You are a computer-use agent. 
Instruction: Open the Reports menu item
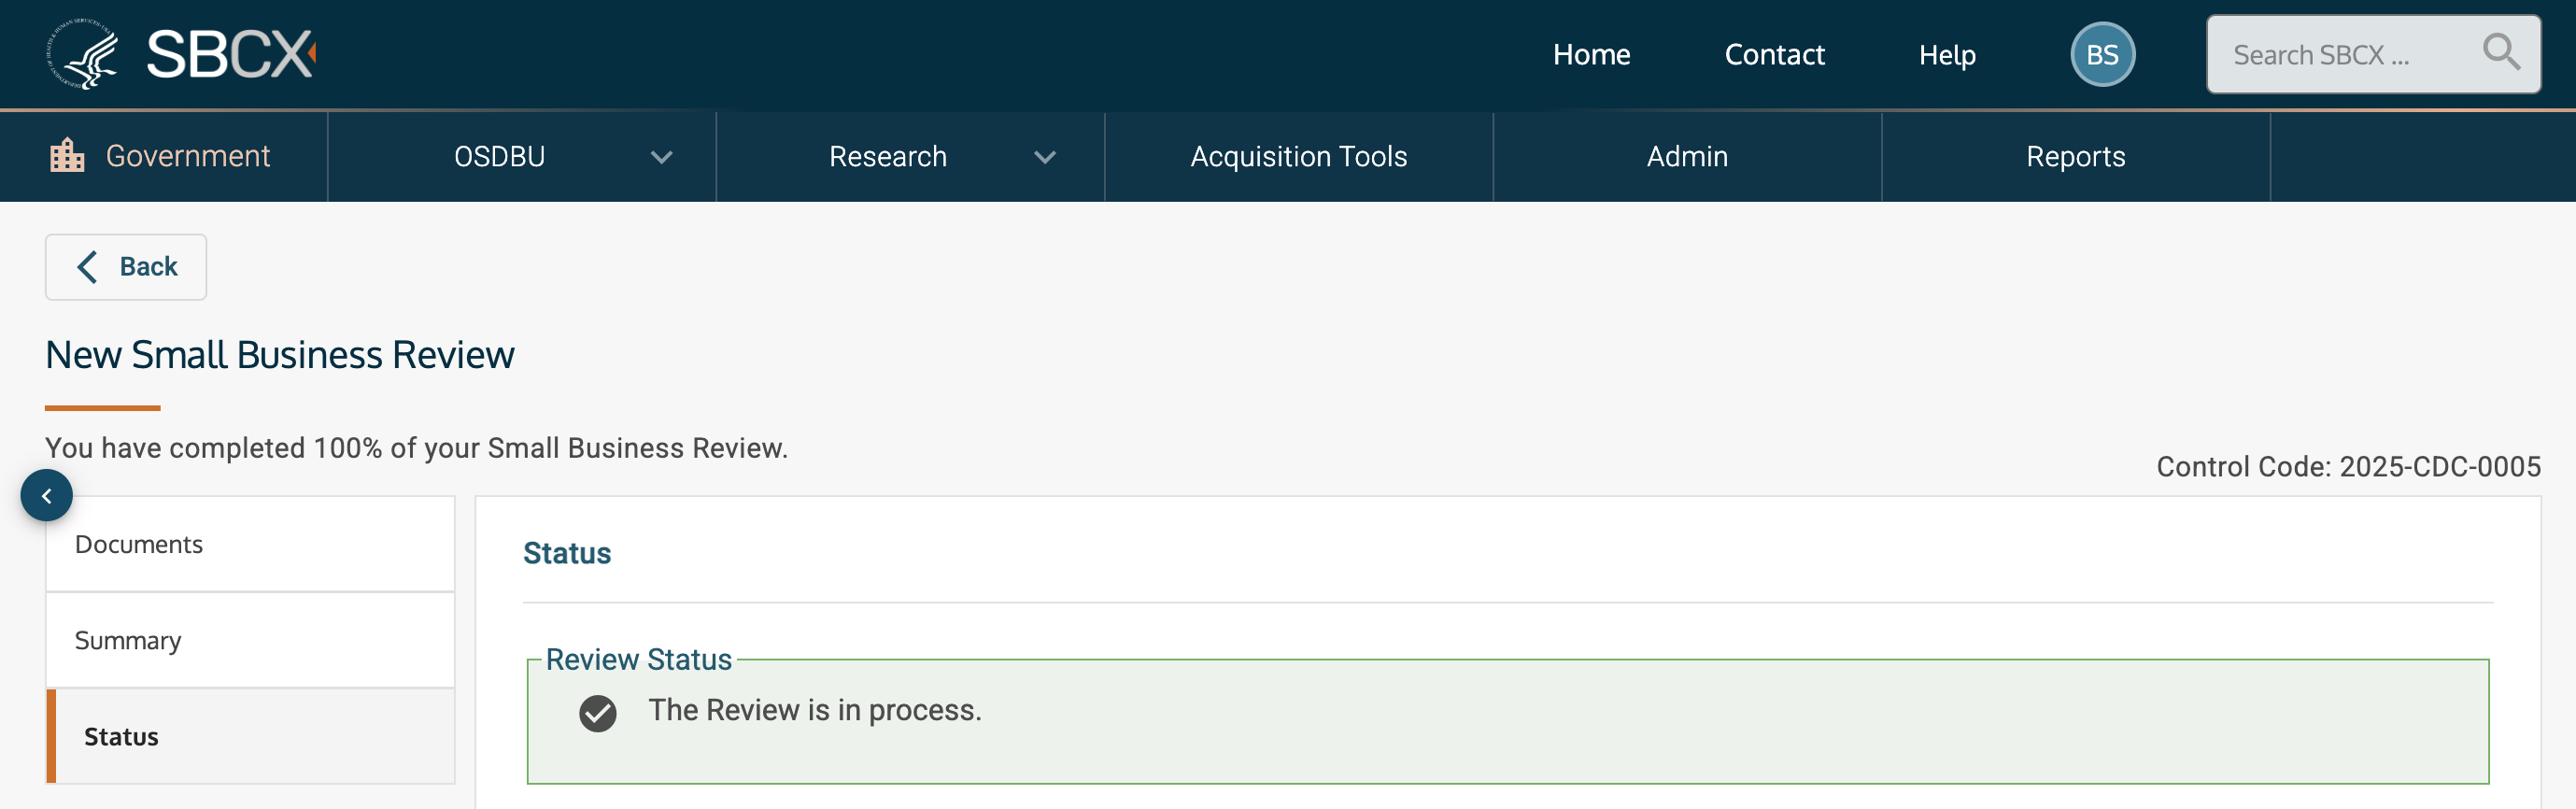tap(2075, 157)
